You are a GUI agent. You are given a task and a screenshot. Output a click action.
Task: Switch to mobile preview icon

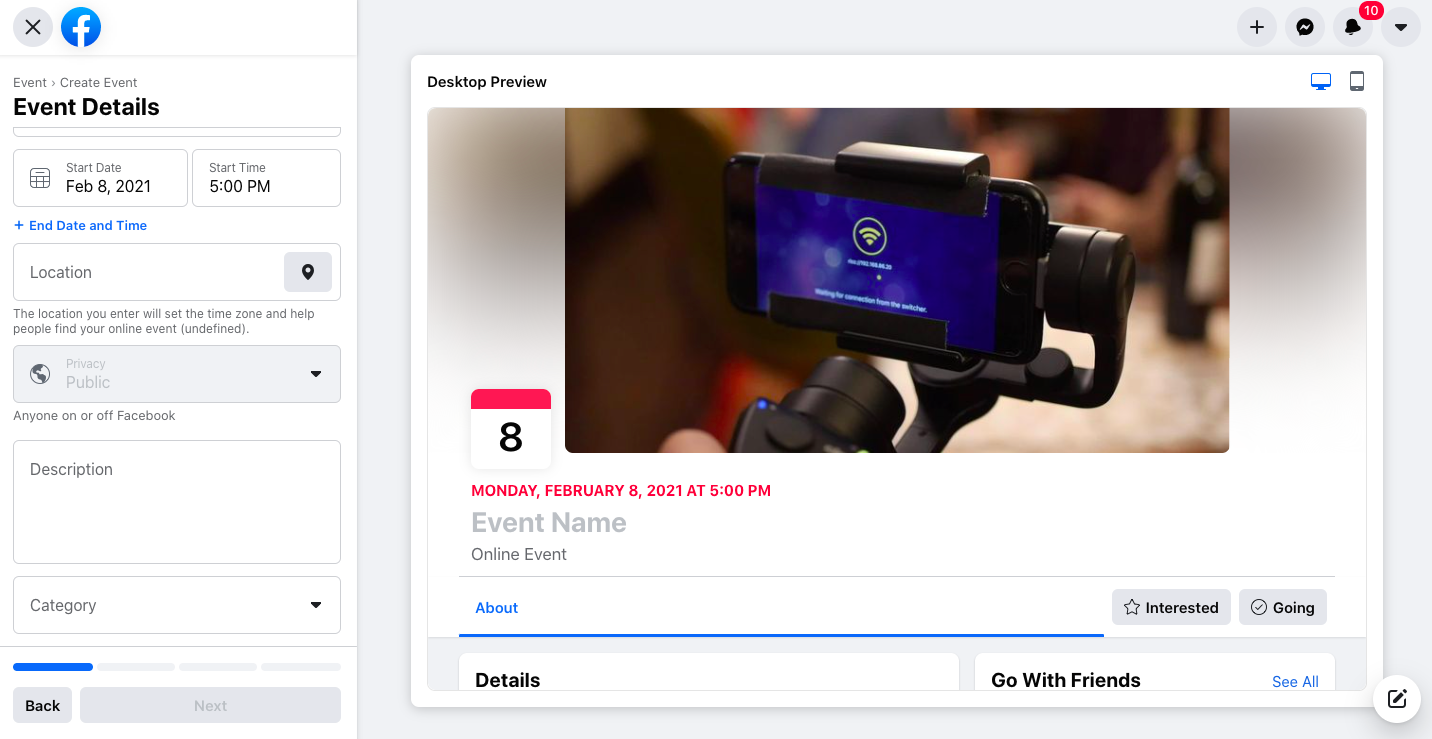[1357, 82]
